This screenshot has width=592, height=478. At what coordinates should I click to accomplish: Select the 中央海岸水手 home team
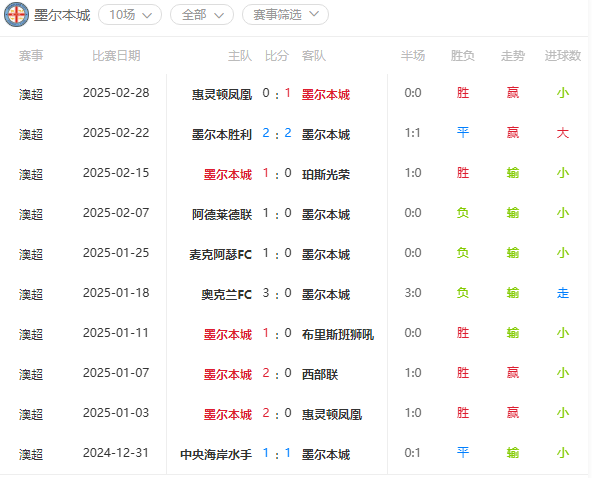[216, 454]
